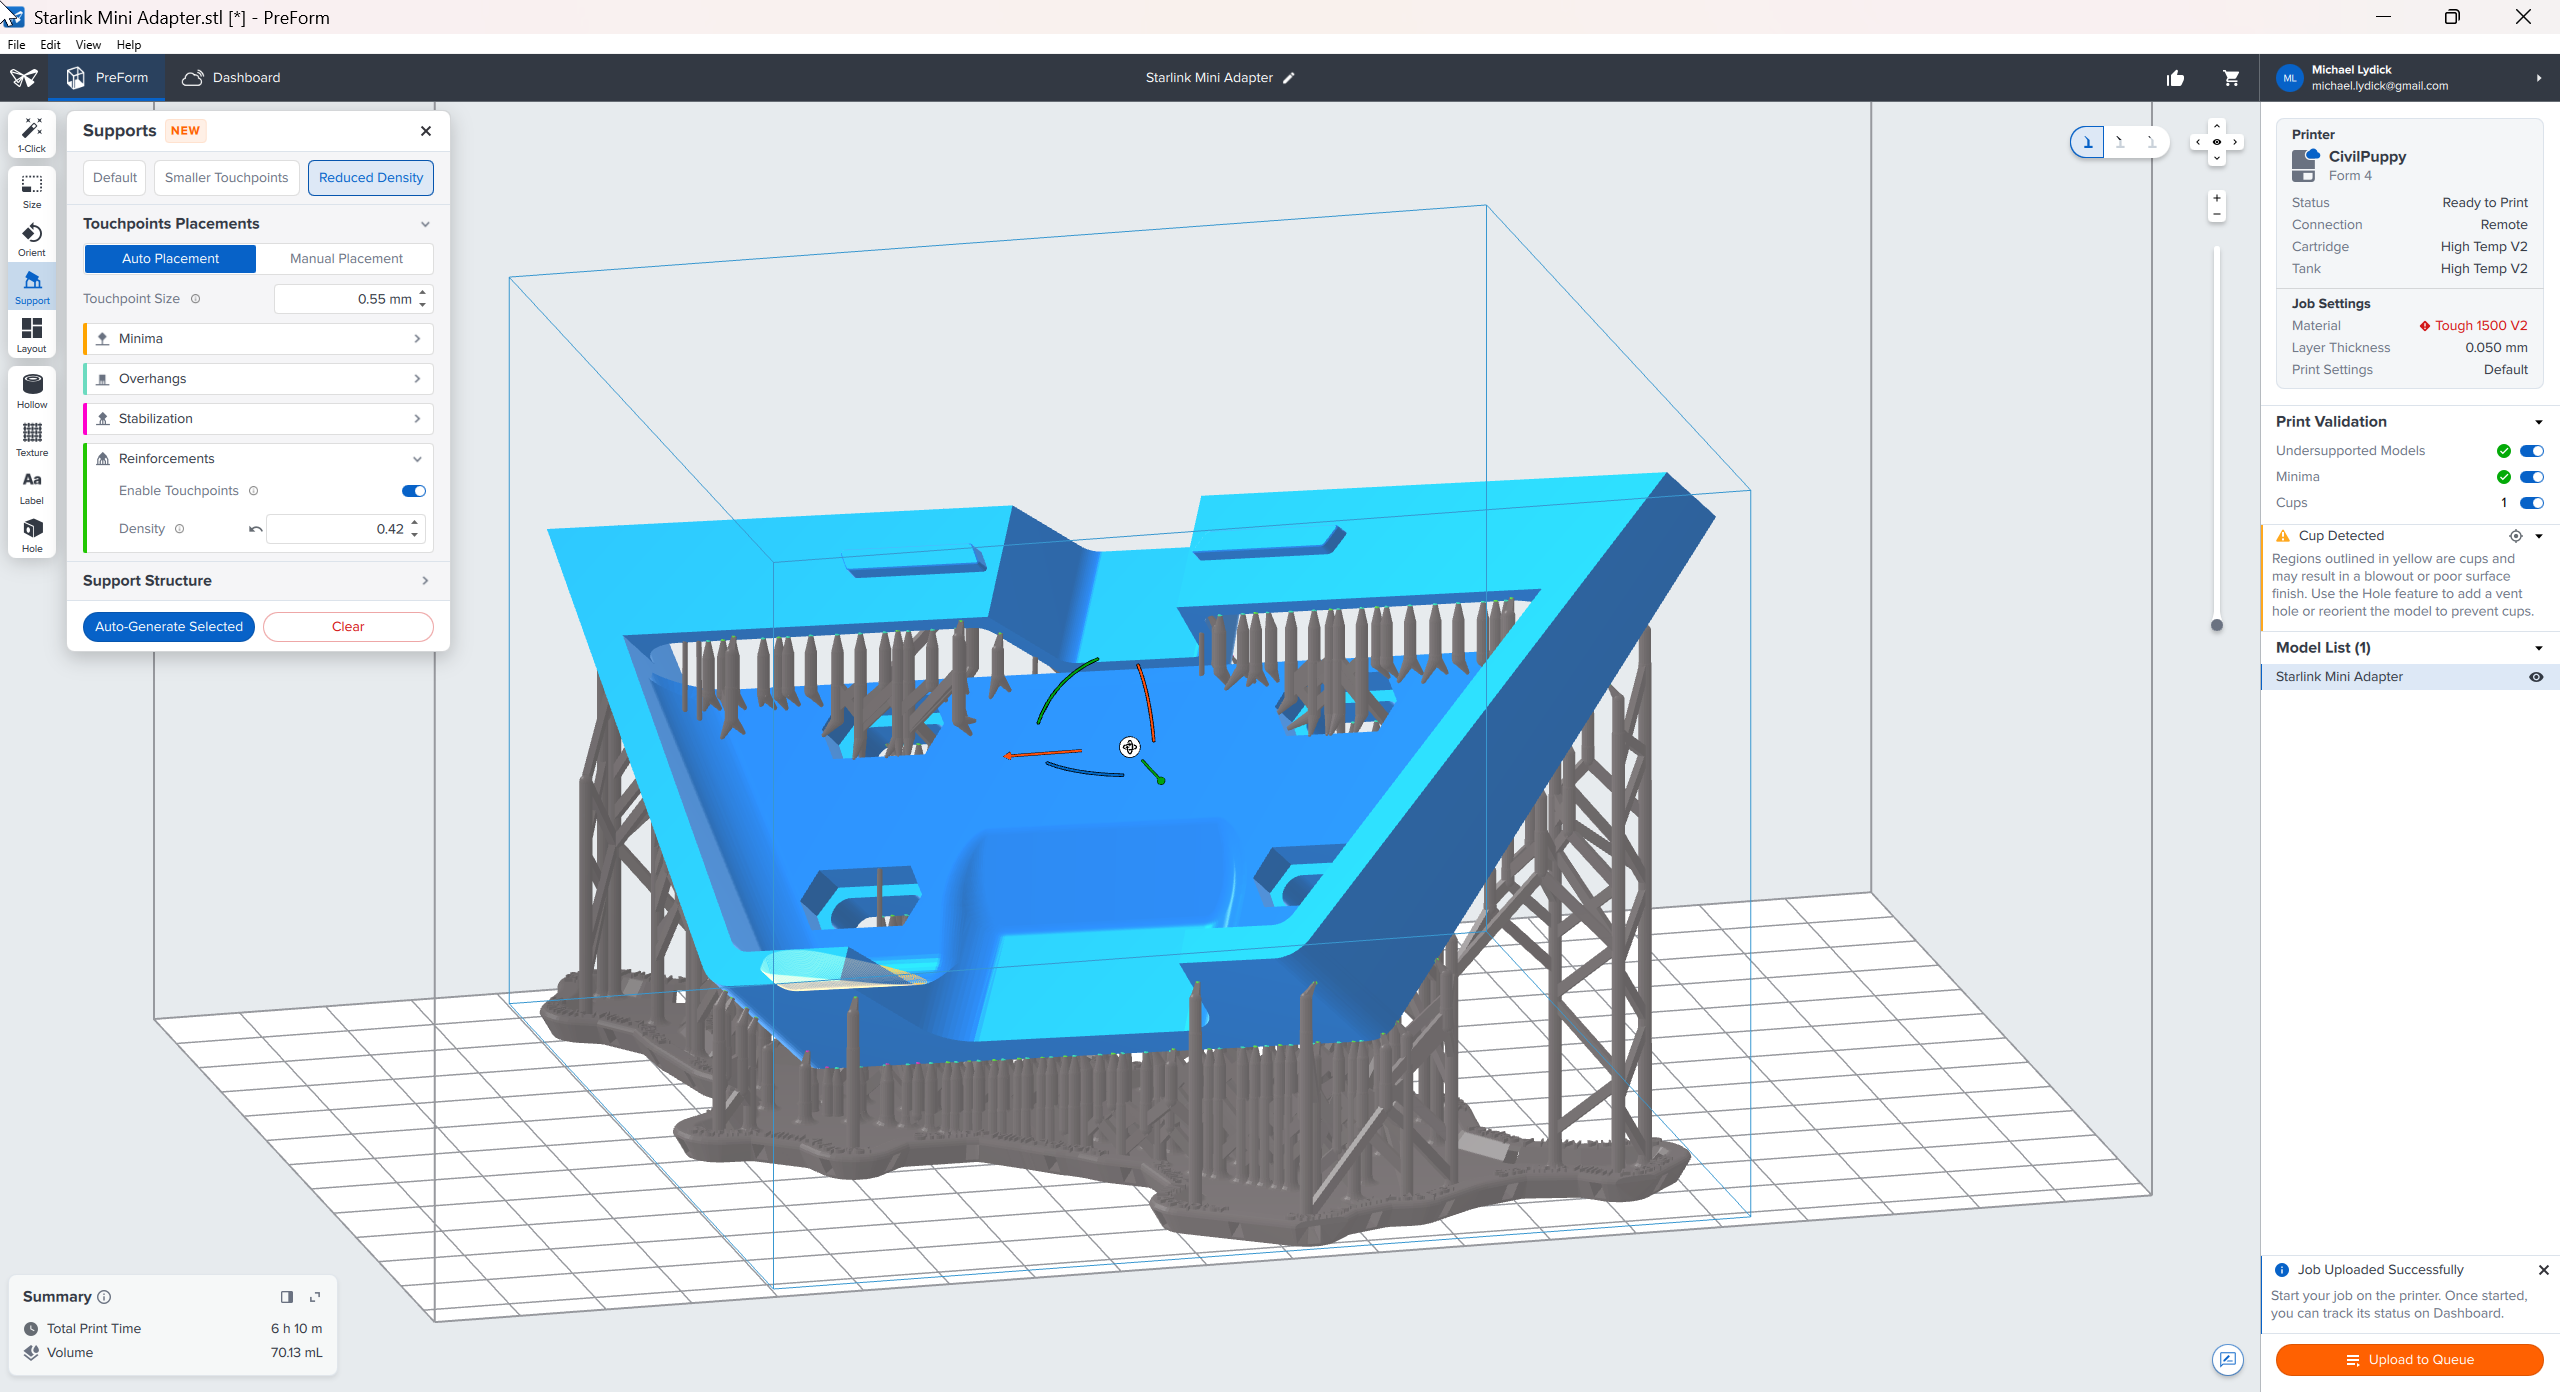2560x1392 pixels.
Task: Switch to the Dashboard tab
Action: pyautogui.click(x=231, y=78)
